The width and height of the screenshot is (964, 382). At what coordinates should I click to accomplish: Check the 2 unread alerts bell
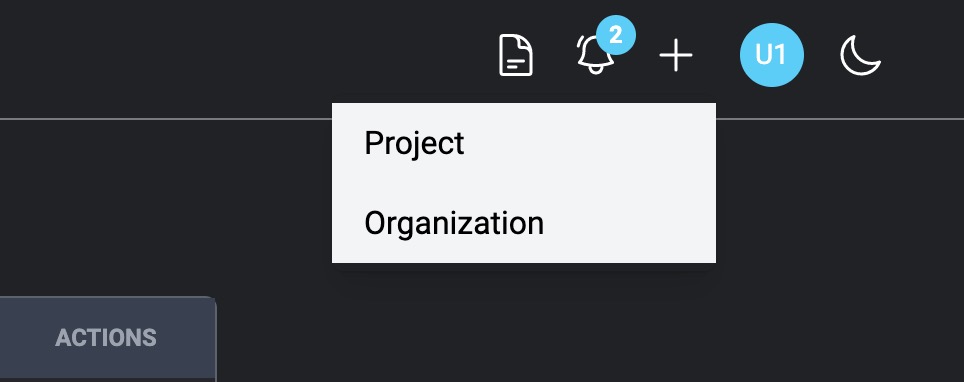tap(595, 54)
